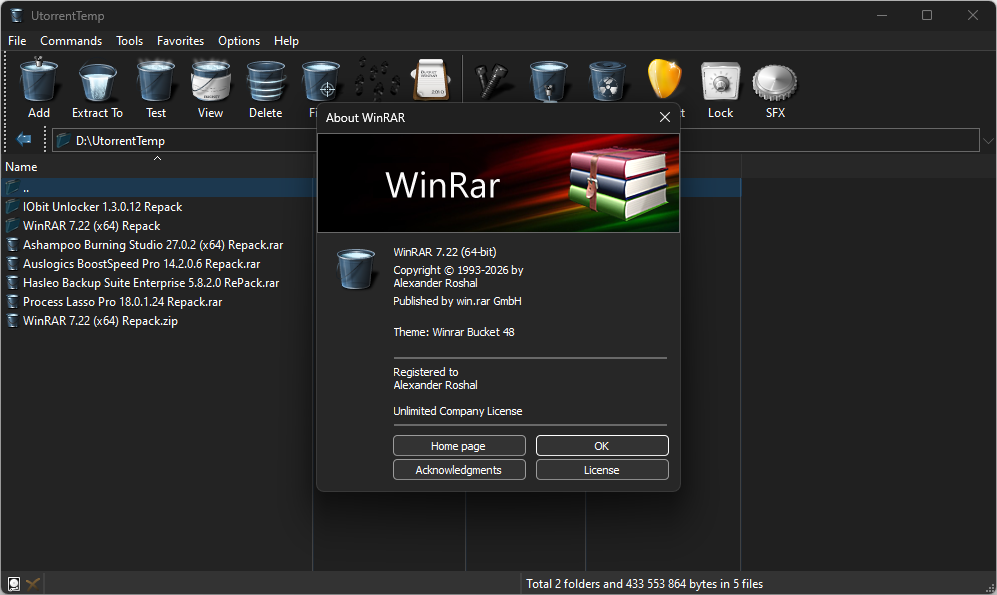Close the About WinRAR dialog

click(x=664, y=118)
